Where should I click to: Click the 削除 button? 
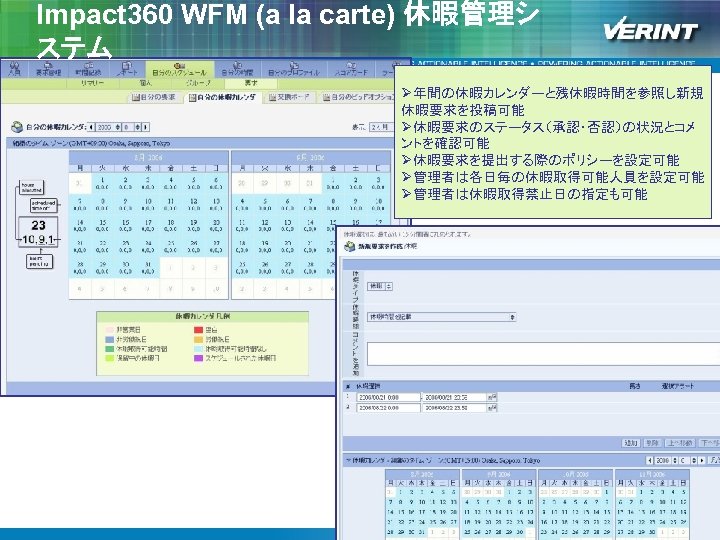click(x=652, y=443)
